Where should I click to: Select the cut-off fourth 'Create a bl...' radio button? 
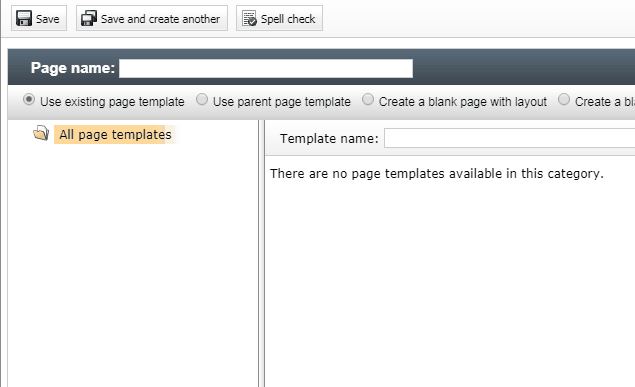[x=564, y=100]
